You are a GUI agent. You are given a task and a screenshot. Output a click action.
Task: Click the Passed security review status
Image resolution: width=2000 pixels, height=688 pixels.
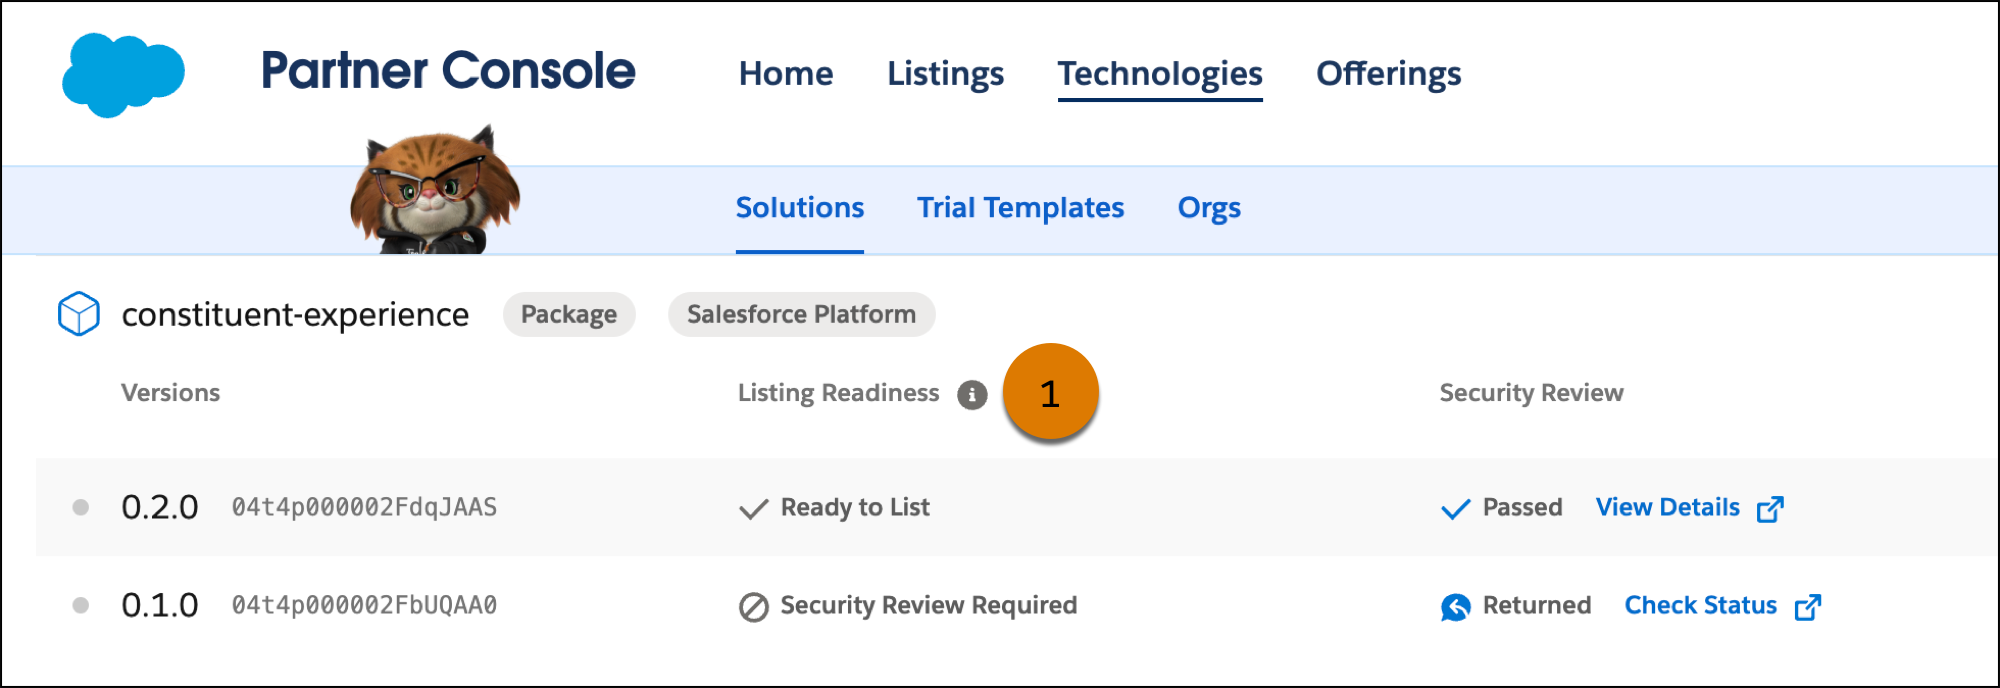coord(1522,508)
